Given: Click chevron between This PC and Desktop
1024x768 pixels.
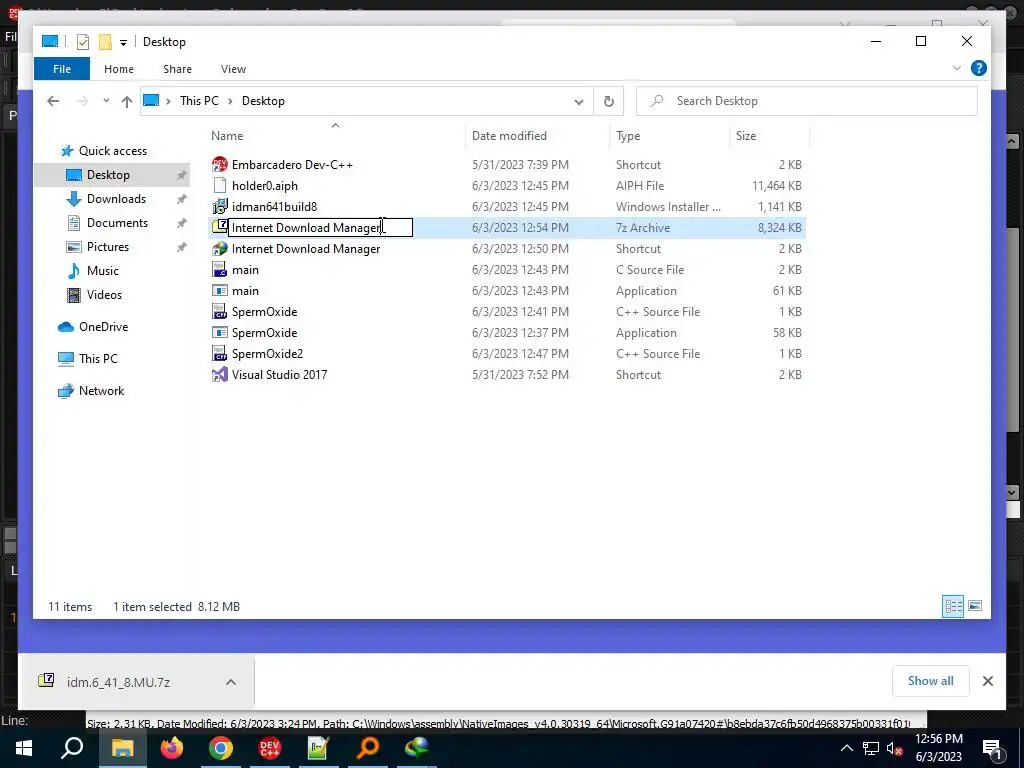Looking at the screenshot, I should coord(230,101).
